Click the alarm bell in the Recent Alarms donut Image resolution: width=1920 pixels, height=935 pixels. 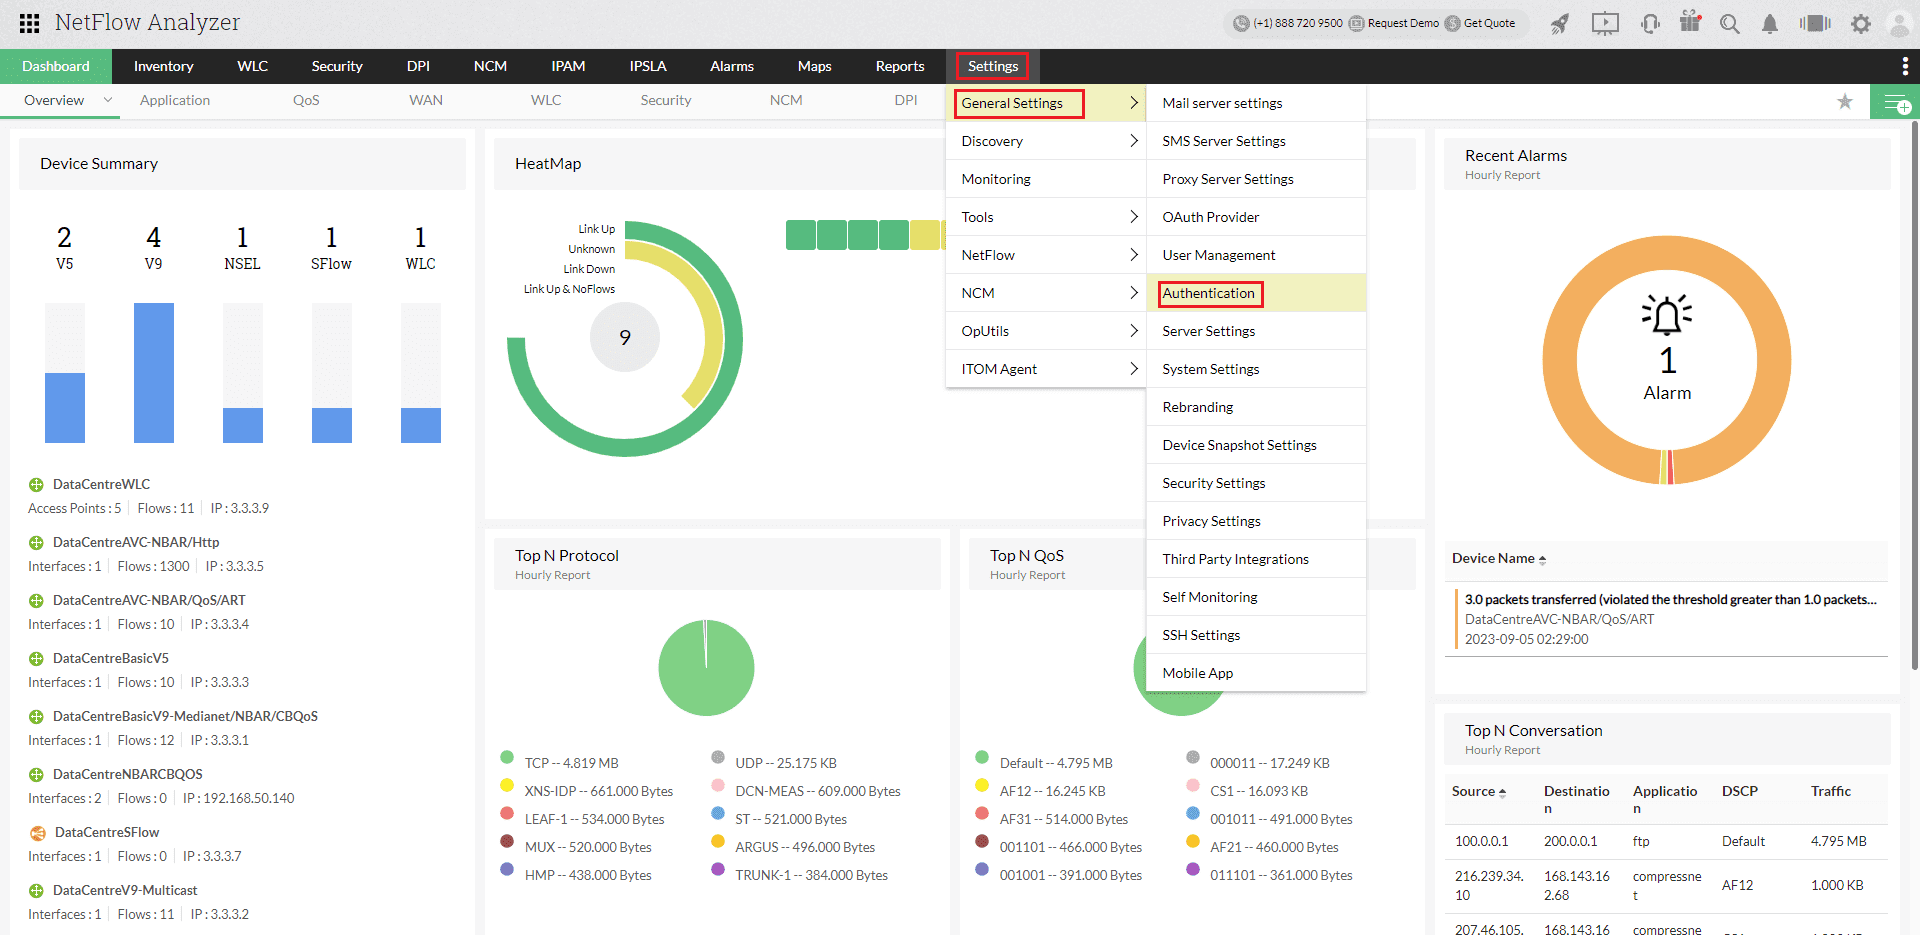(1667, 315)
